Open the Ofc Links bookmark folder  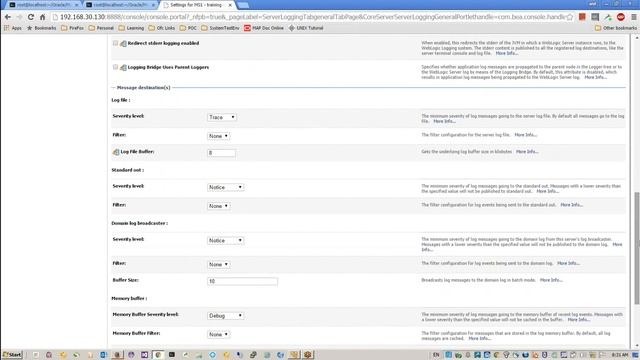point(162,28)
